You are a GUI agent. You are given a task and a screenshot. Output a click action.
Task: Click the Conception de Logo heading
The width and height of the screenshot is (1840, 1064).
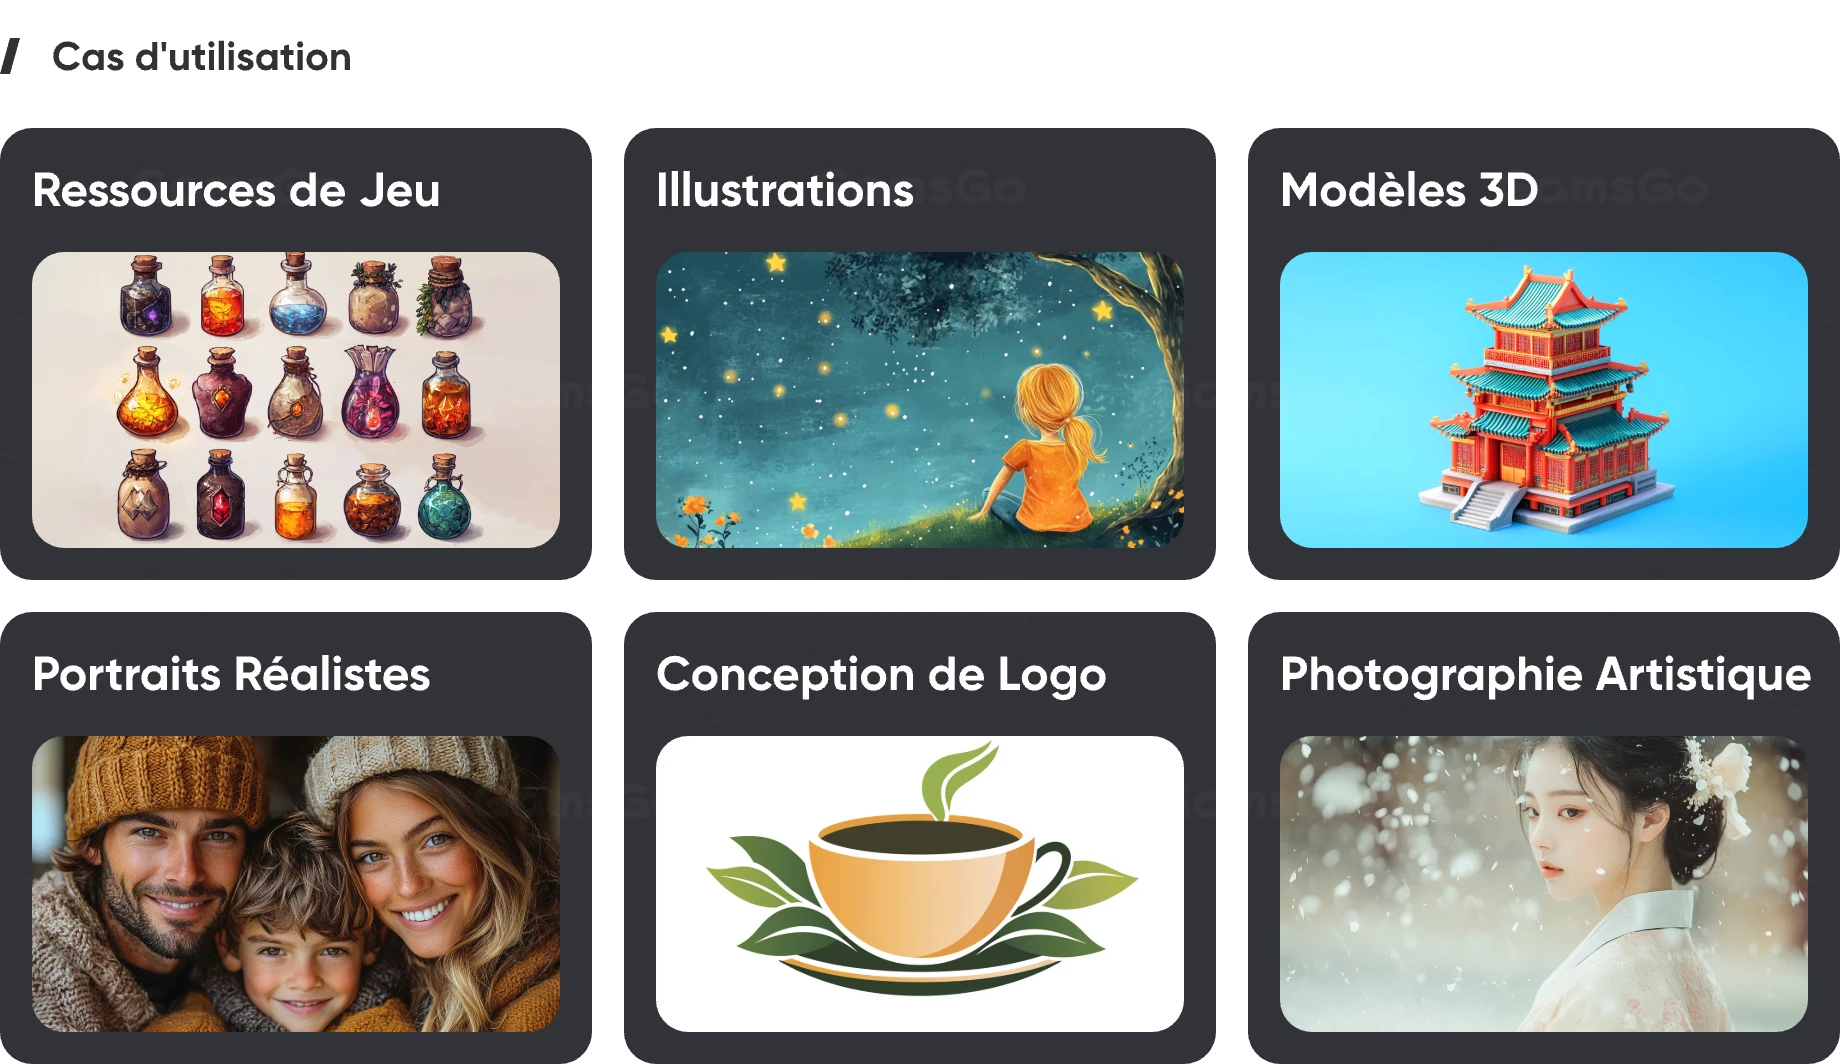click(881, 675)
